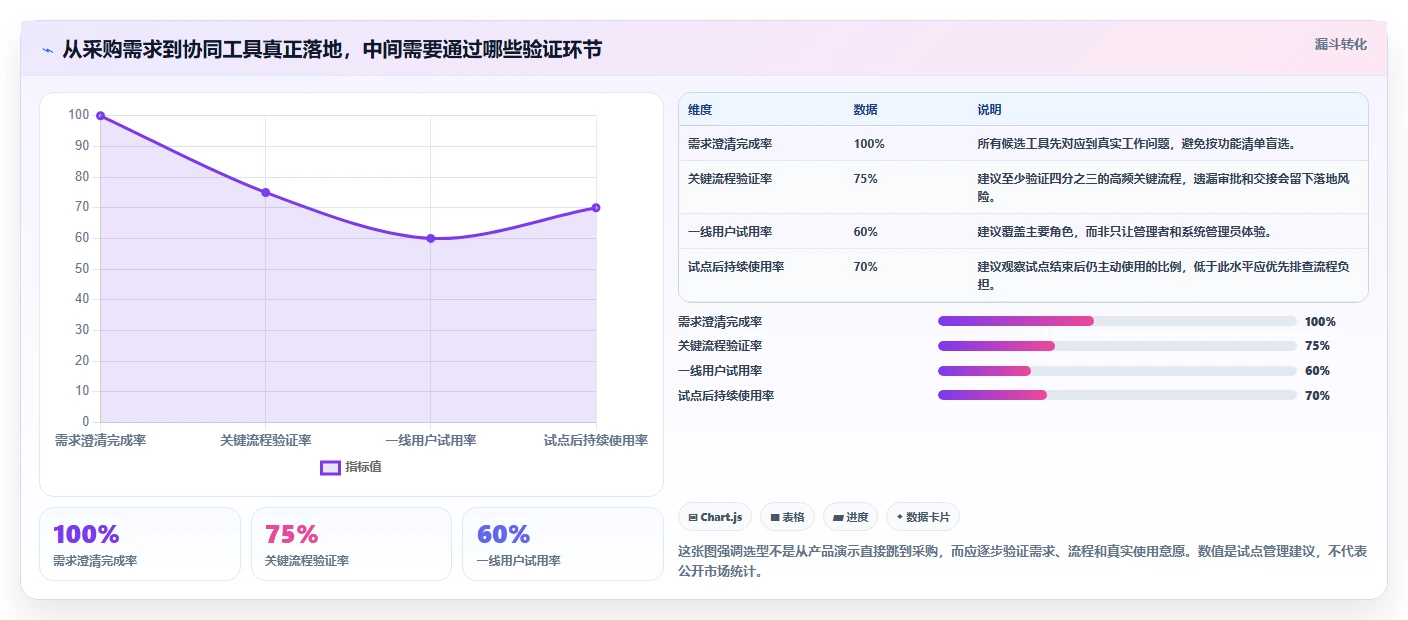Click the 说明 table column header
The image size is (1408, 620).
(989, 110)
